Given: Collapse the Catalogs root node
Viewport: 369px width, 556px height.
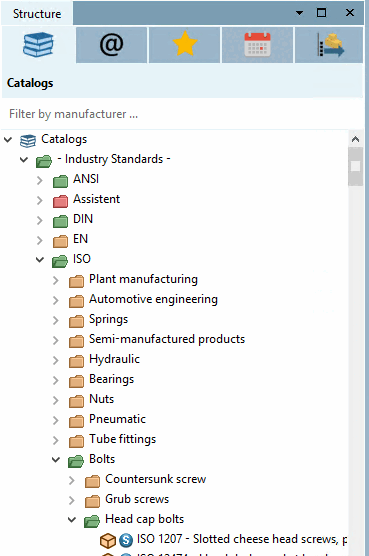Looking at the screenshot, I should 8,140.
